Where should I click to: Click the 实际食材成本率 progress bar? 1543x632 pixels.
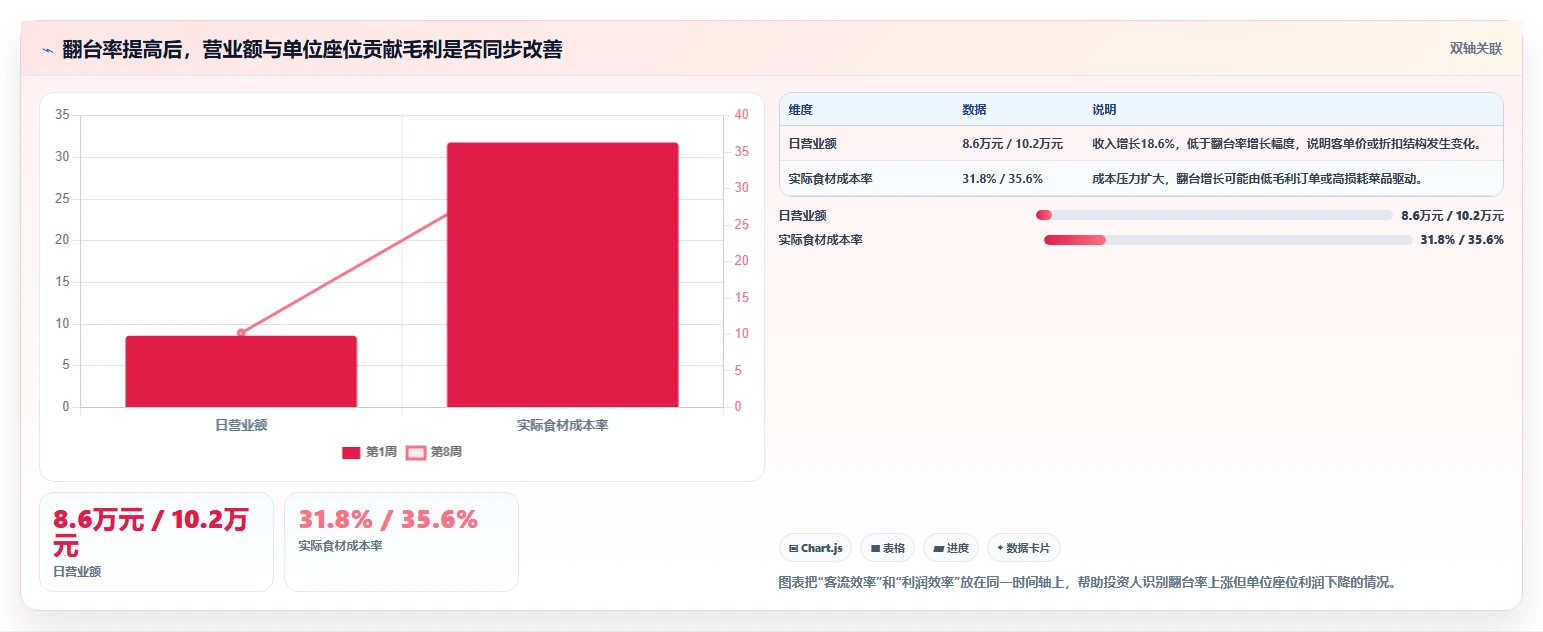pyautogui.click(x=1228, y=240)
